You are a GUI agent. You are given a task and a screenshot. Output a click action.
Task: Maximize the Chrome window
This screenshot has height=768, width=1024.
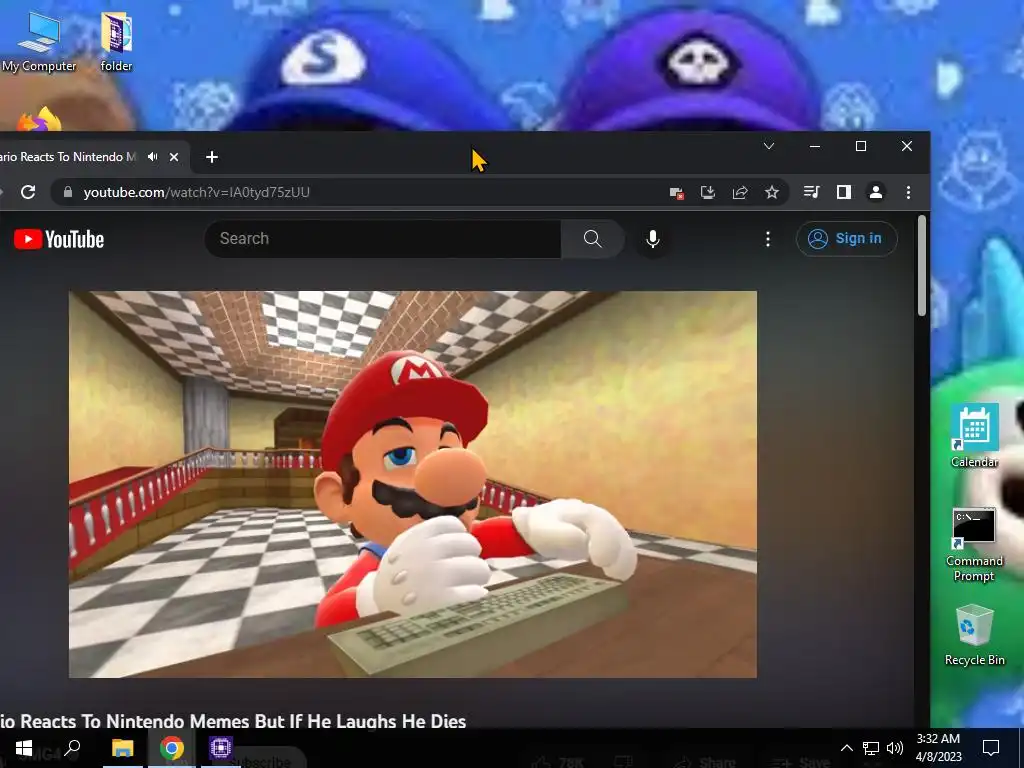[x=861, y=146]
